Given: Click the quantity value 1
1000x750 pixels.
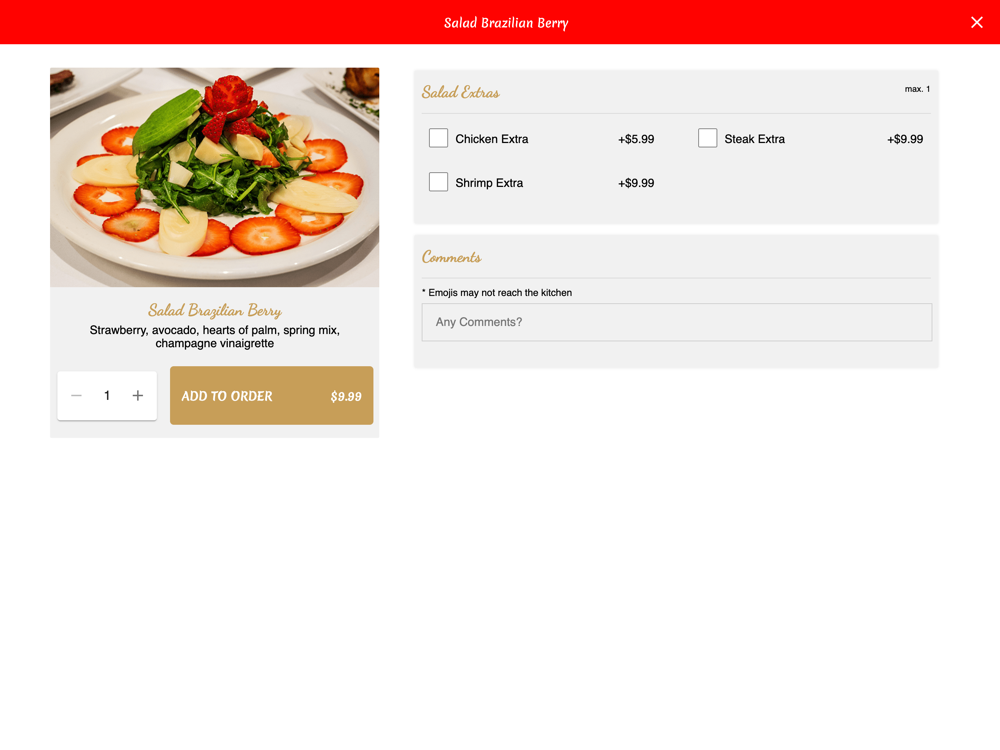Looking at the screenshot, I should [x=107, y=395].
